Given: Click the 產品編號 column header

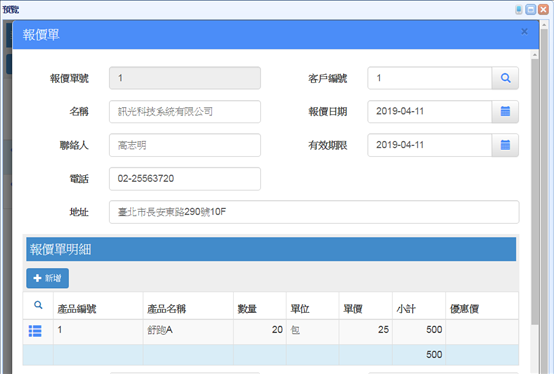Looking at the screenshot, I should pos(98,306).
